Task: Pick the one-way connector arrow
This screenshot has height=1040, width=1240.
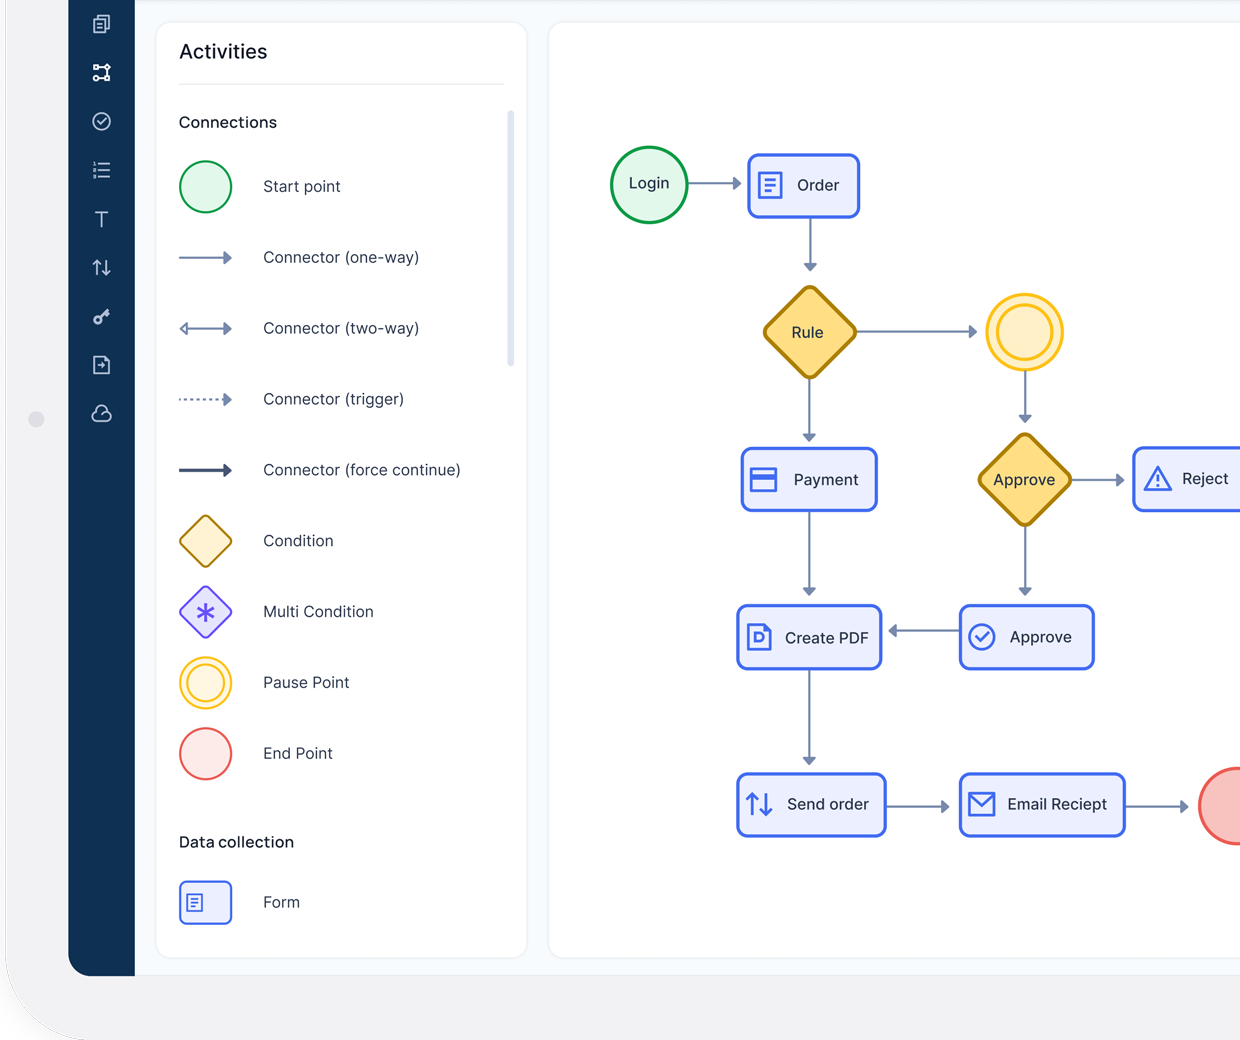Action: point(205,258)
